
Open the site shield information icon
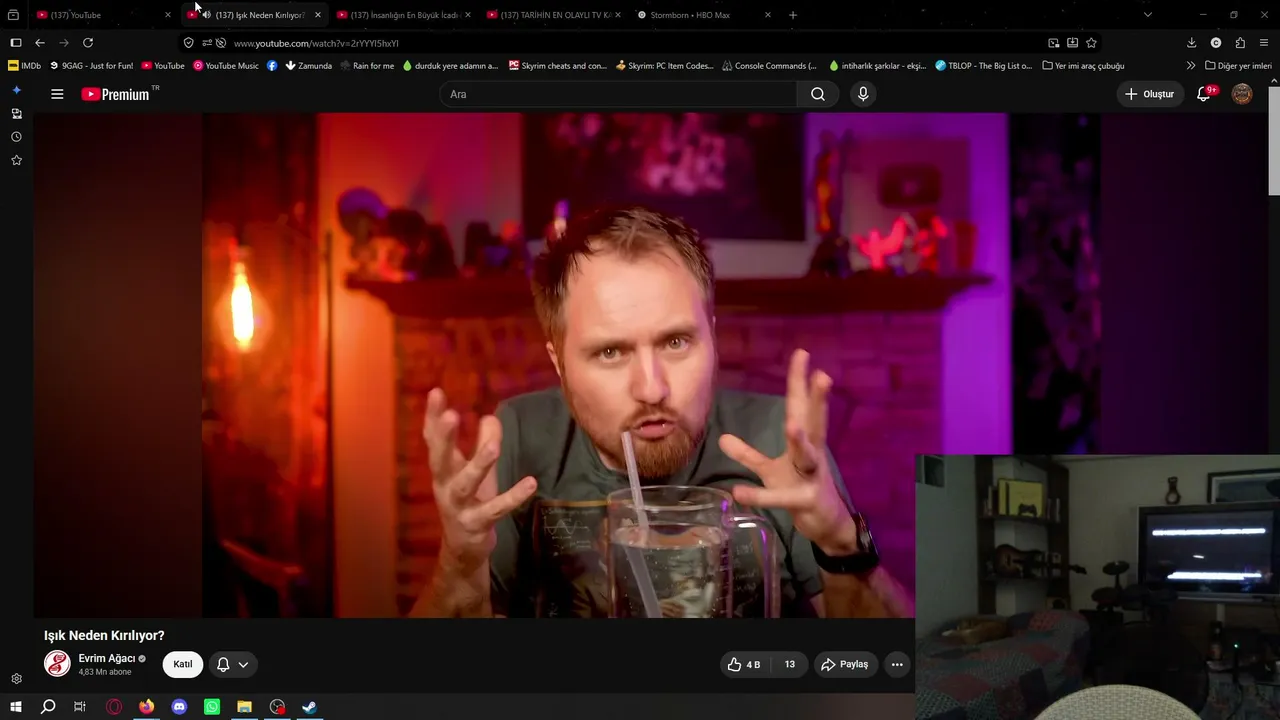[188, 43]
